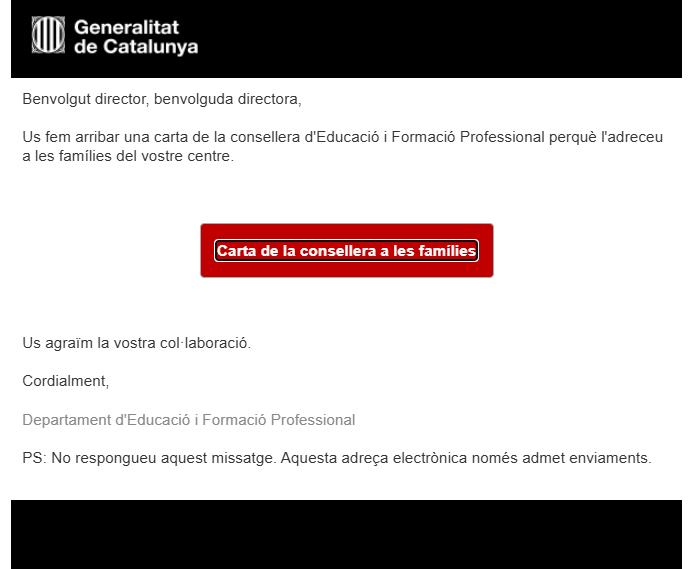Click the closing word 'Cordialment'
This screenshot has width=688, height=569.
(x=65, y=381)
